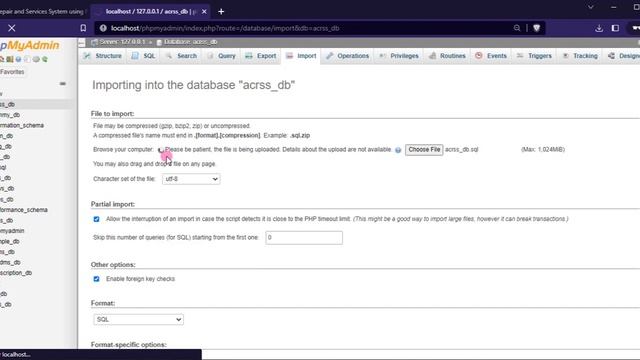Select the database ending in scription_db

pos(16,273)
